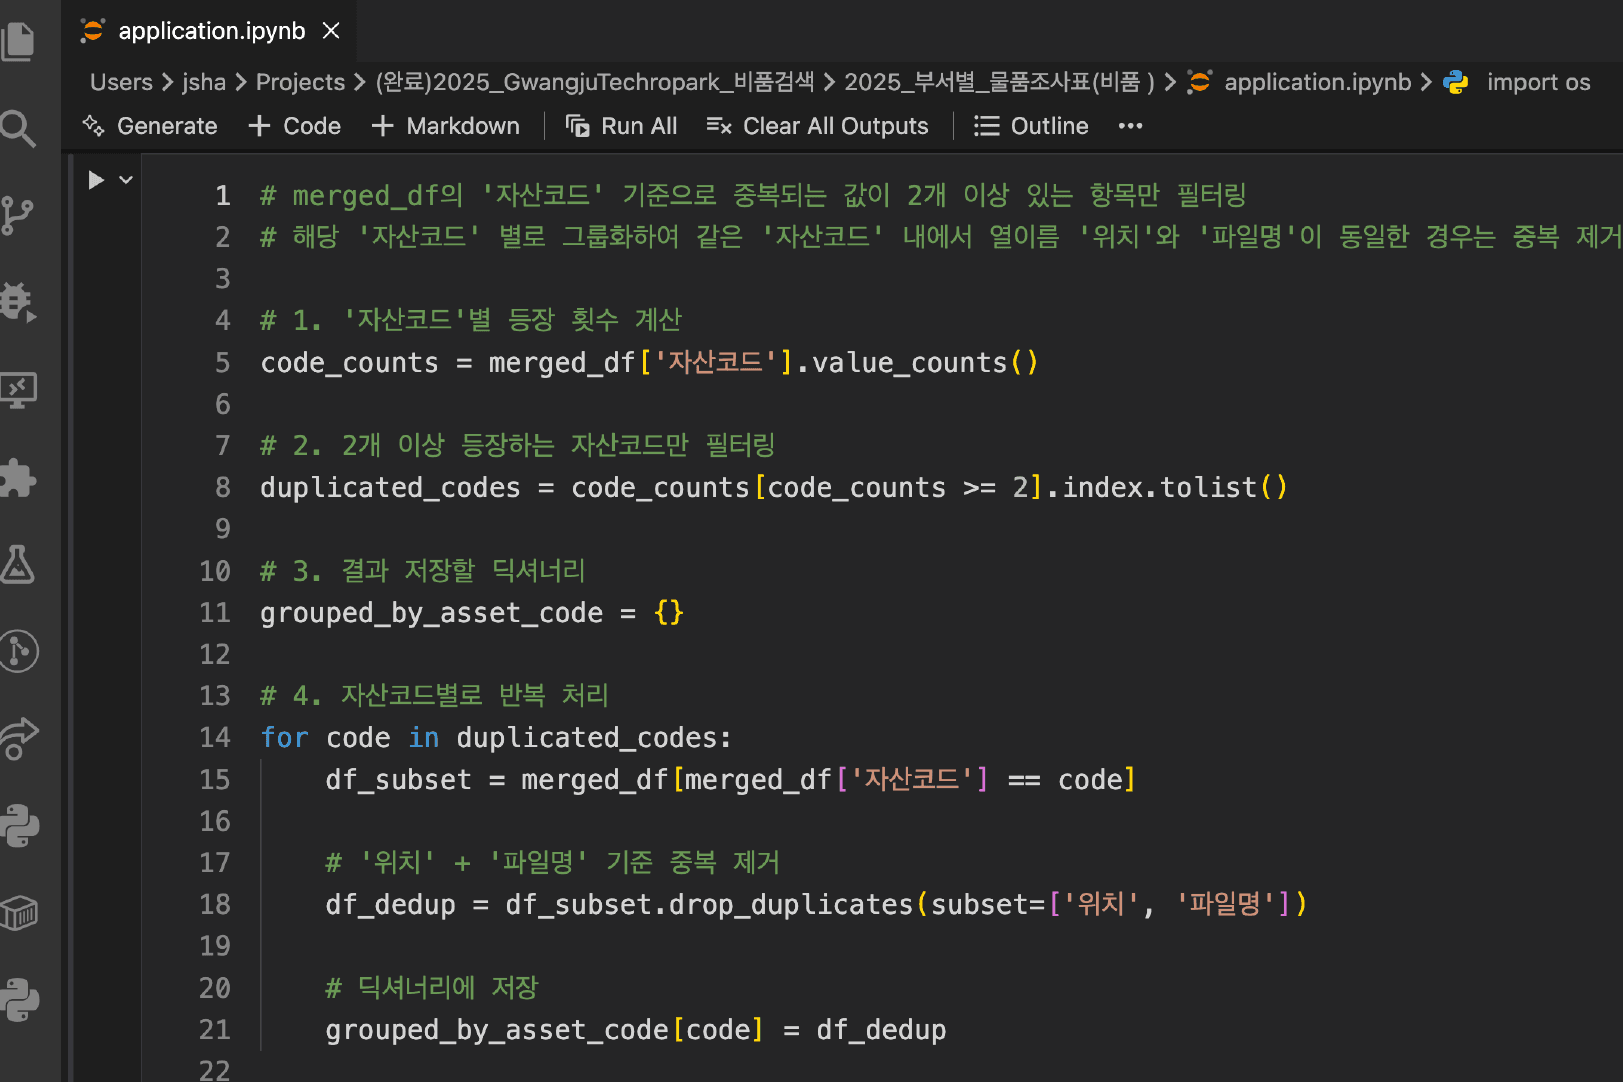1623x1082 pixels.
Task: Open the Search view
Action: [x=18, y=128]
